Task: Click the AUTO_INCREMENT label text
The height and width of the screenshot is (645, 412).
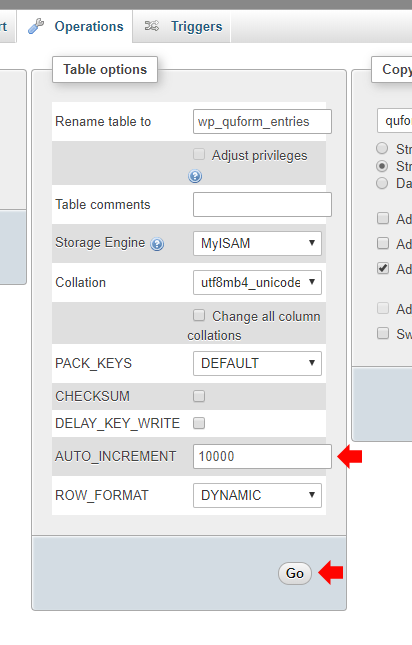Action: [x=116, y=456]
